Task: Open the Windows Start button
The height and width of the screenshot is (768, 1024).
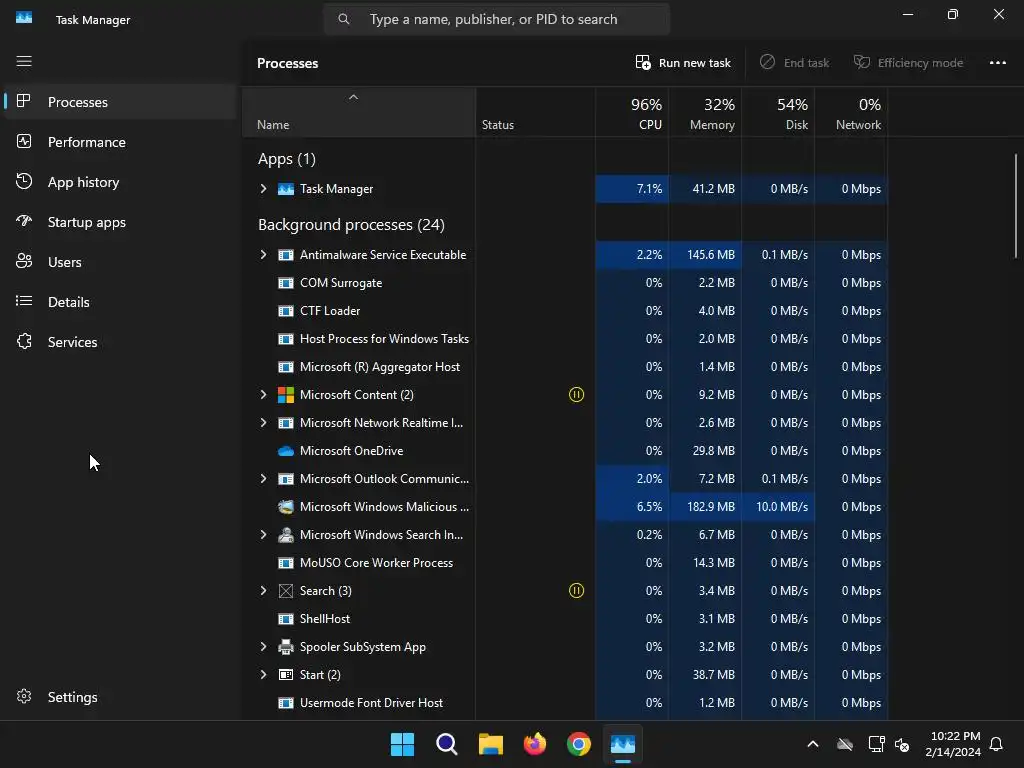Action: pos(402,744)
